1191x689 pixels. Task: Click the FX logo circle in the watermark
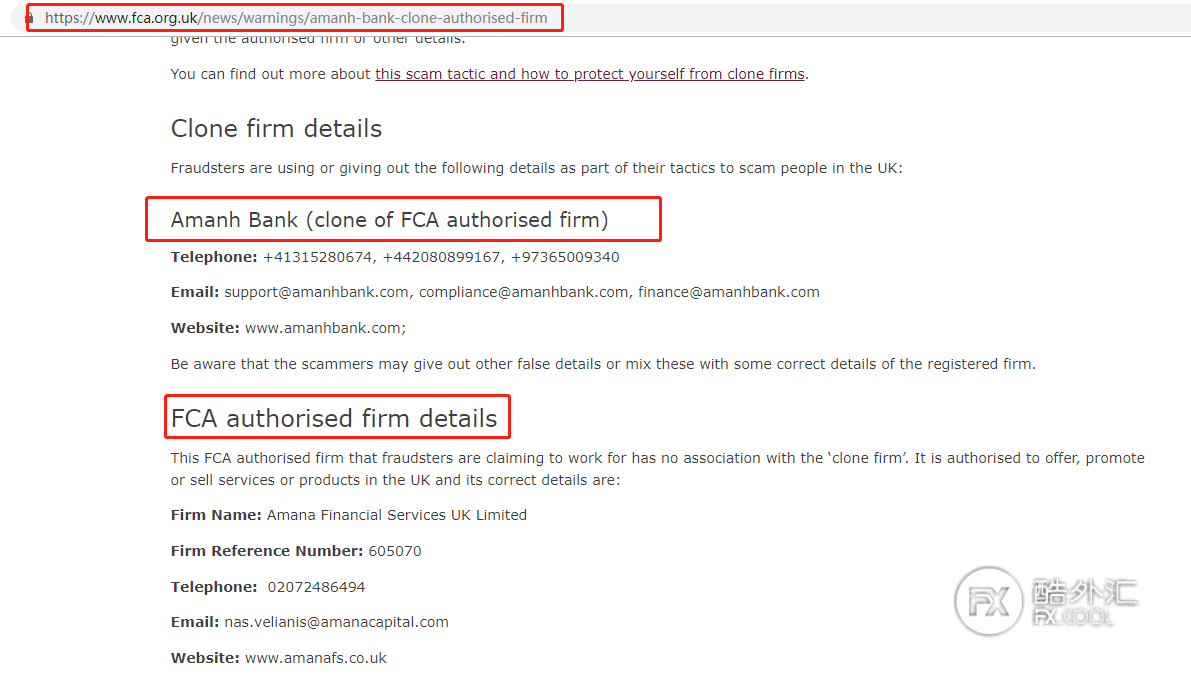click(988, 602)
